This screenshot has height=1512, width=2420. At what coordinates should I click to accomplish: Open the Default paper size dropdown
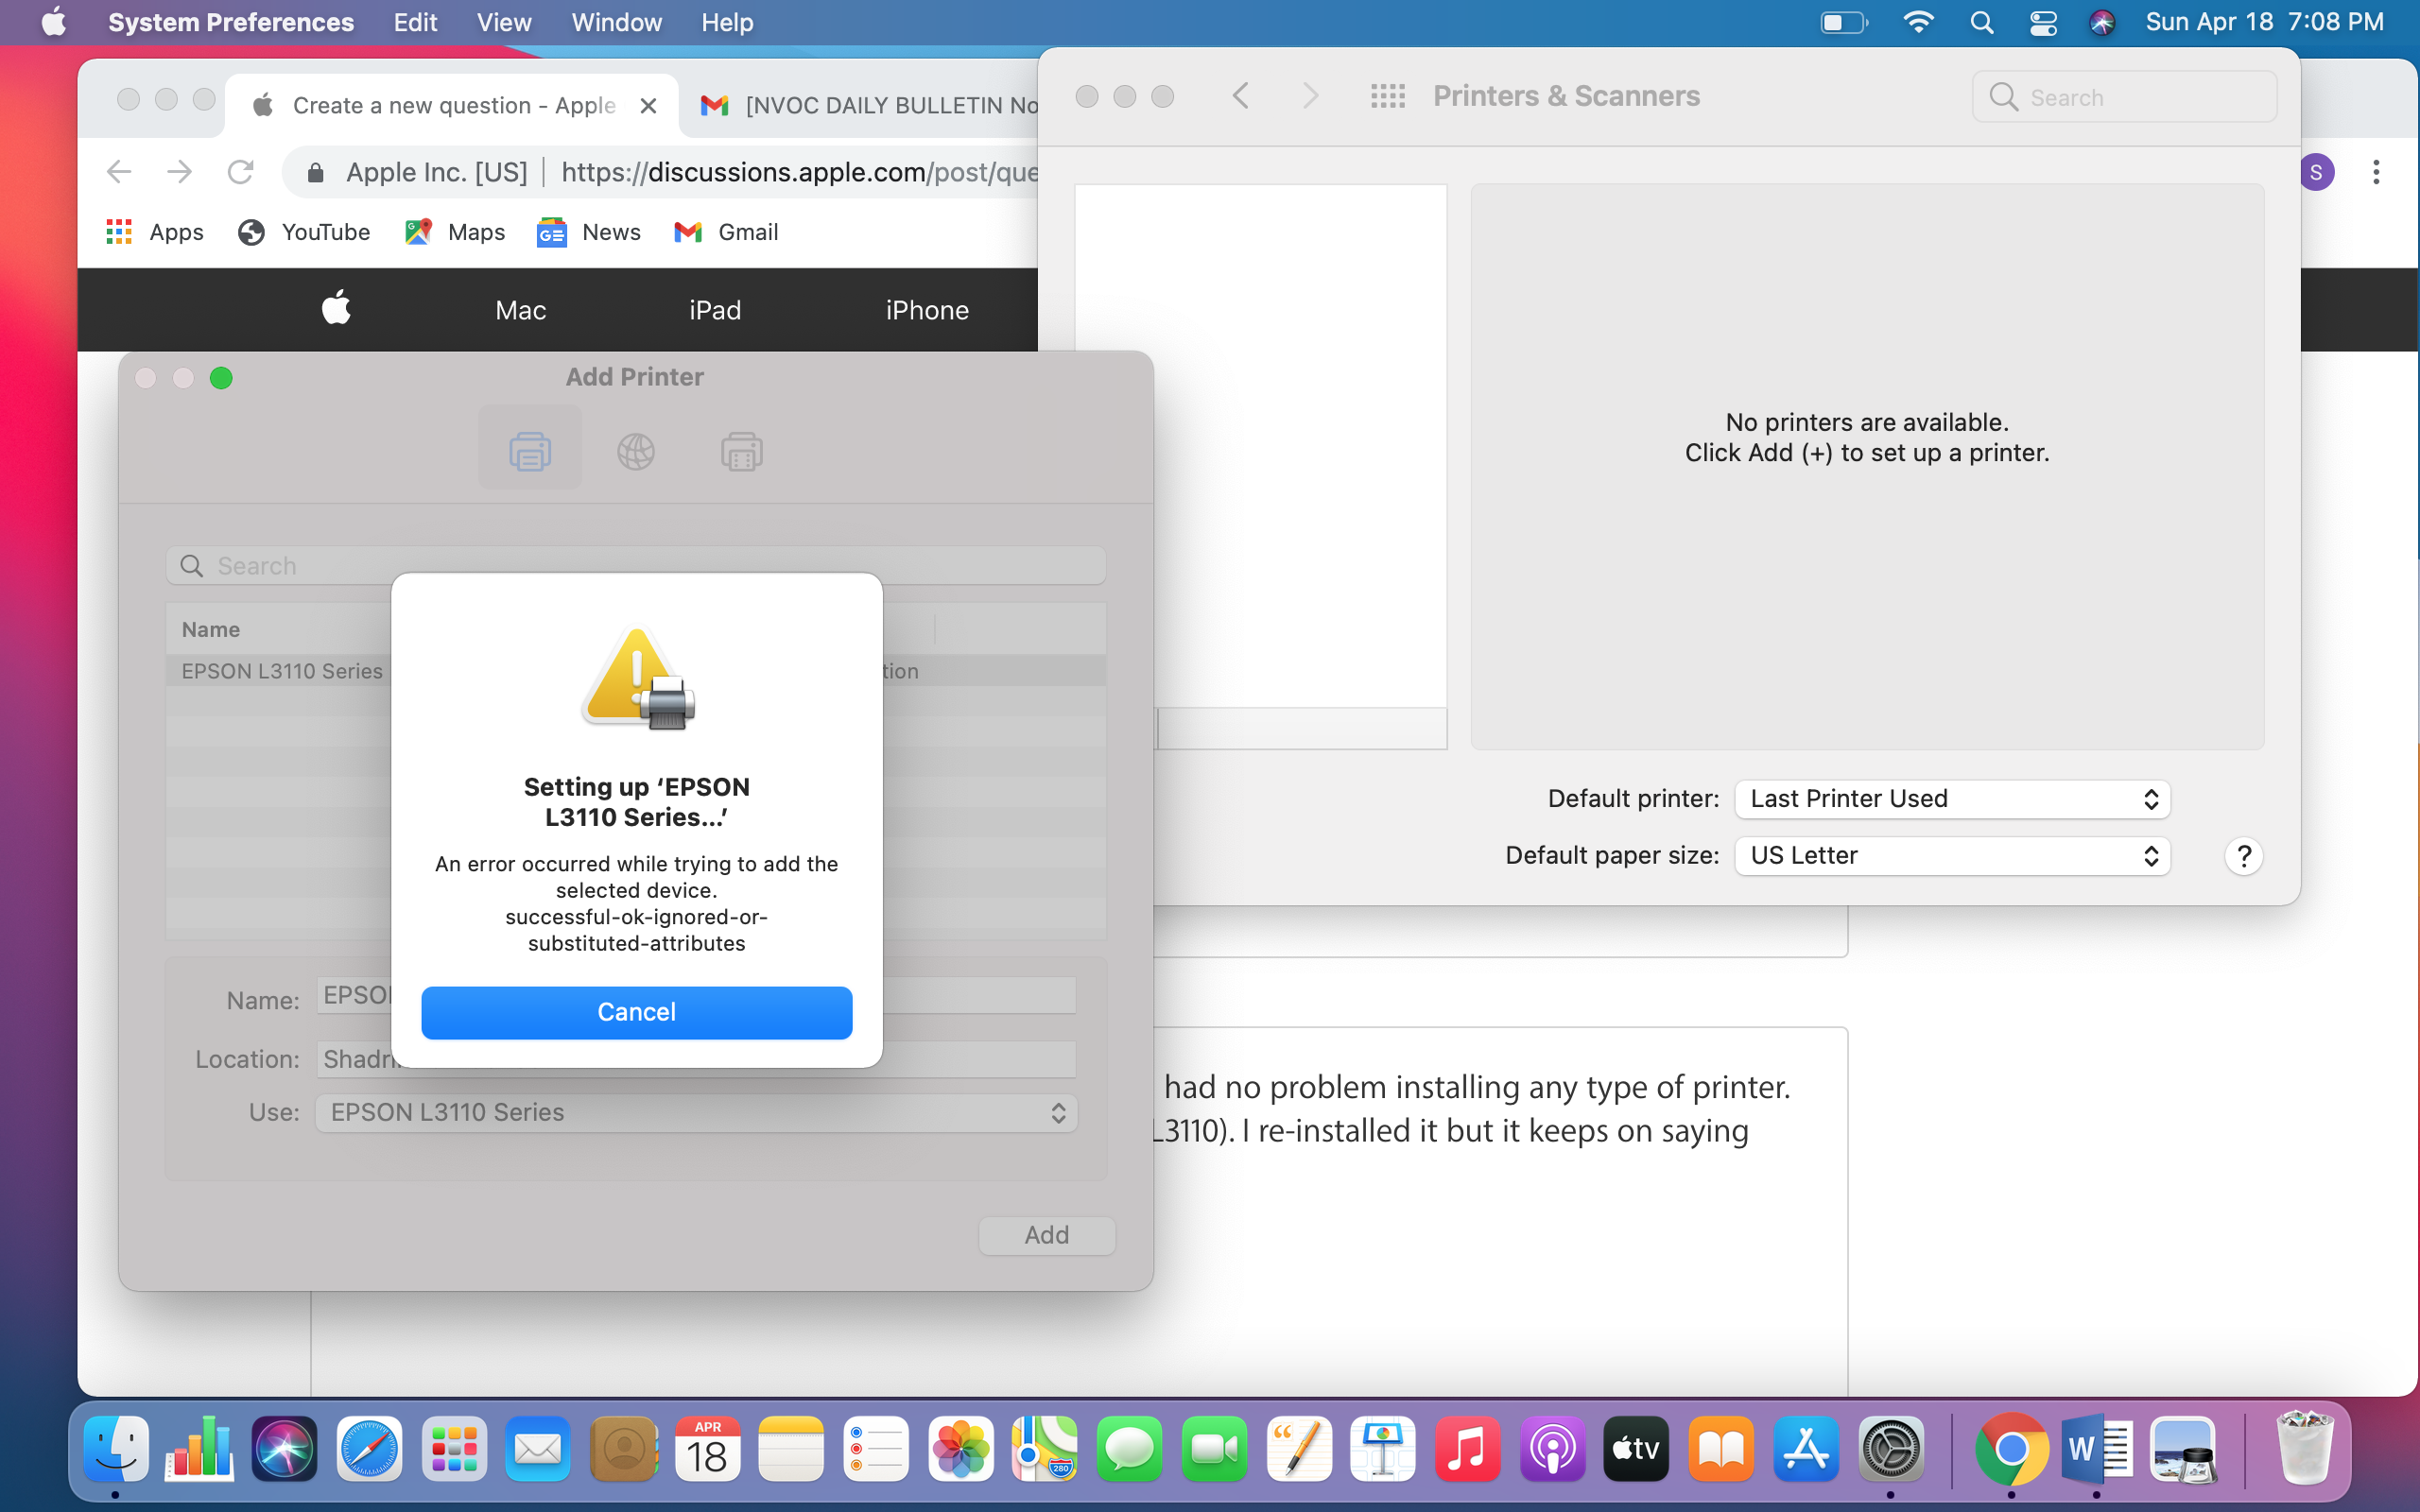pyautogui.click(x=1951, y=856)
